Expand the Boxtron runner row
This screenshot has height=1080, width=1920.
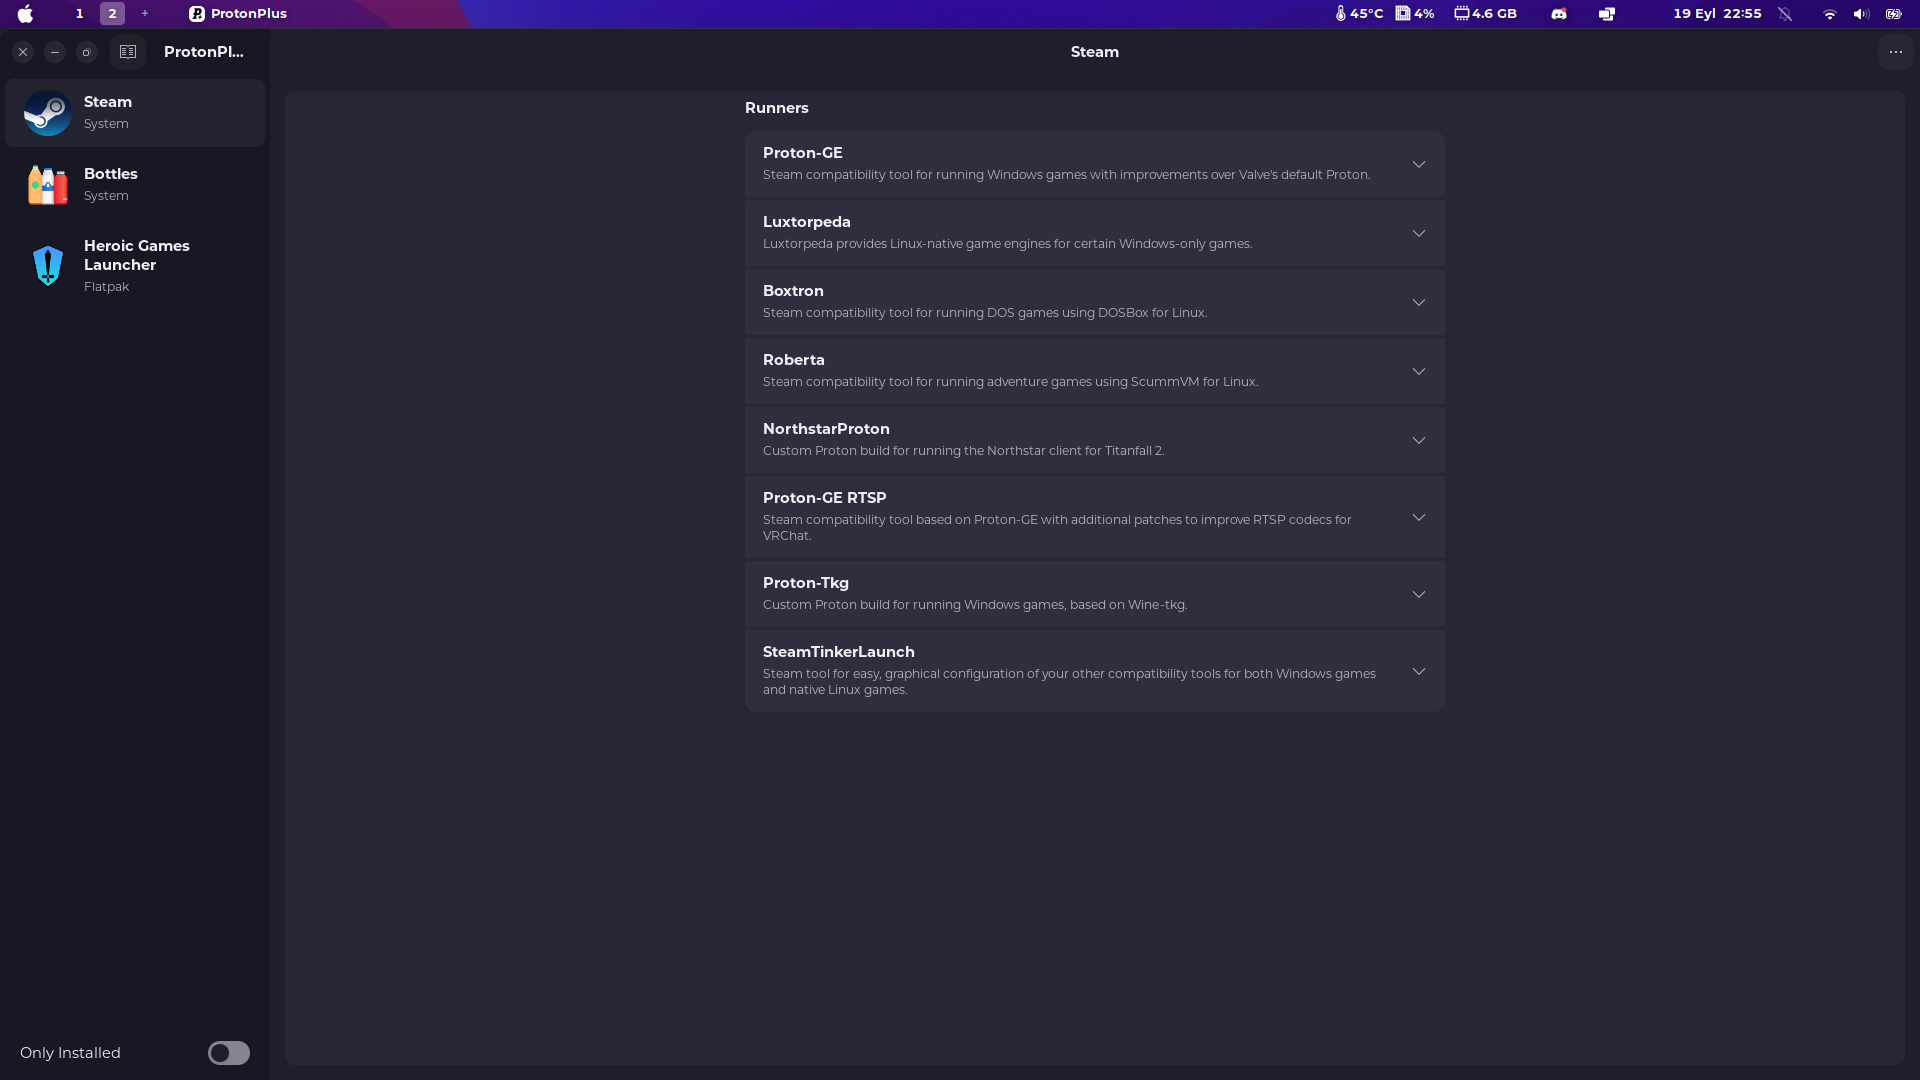1094,302
